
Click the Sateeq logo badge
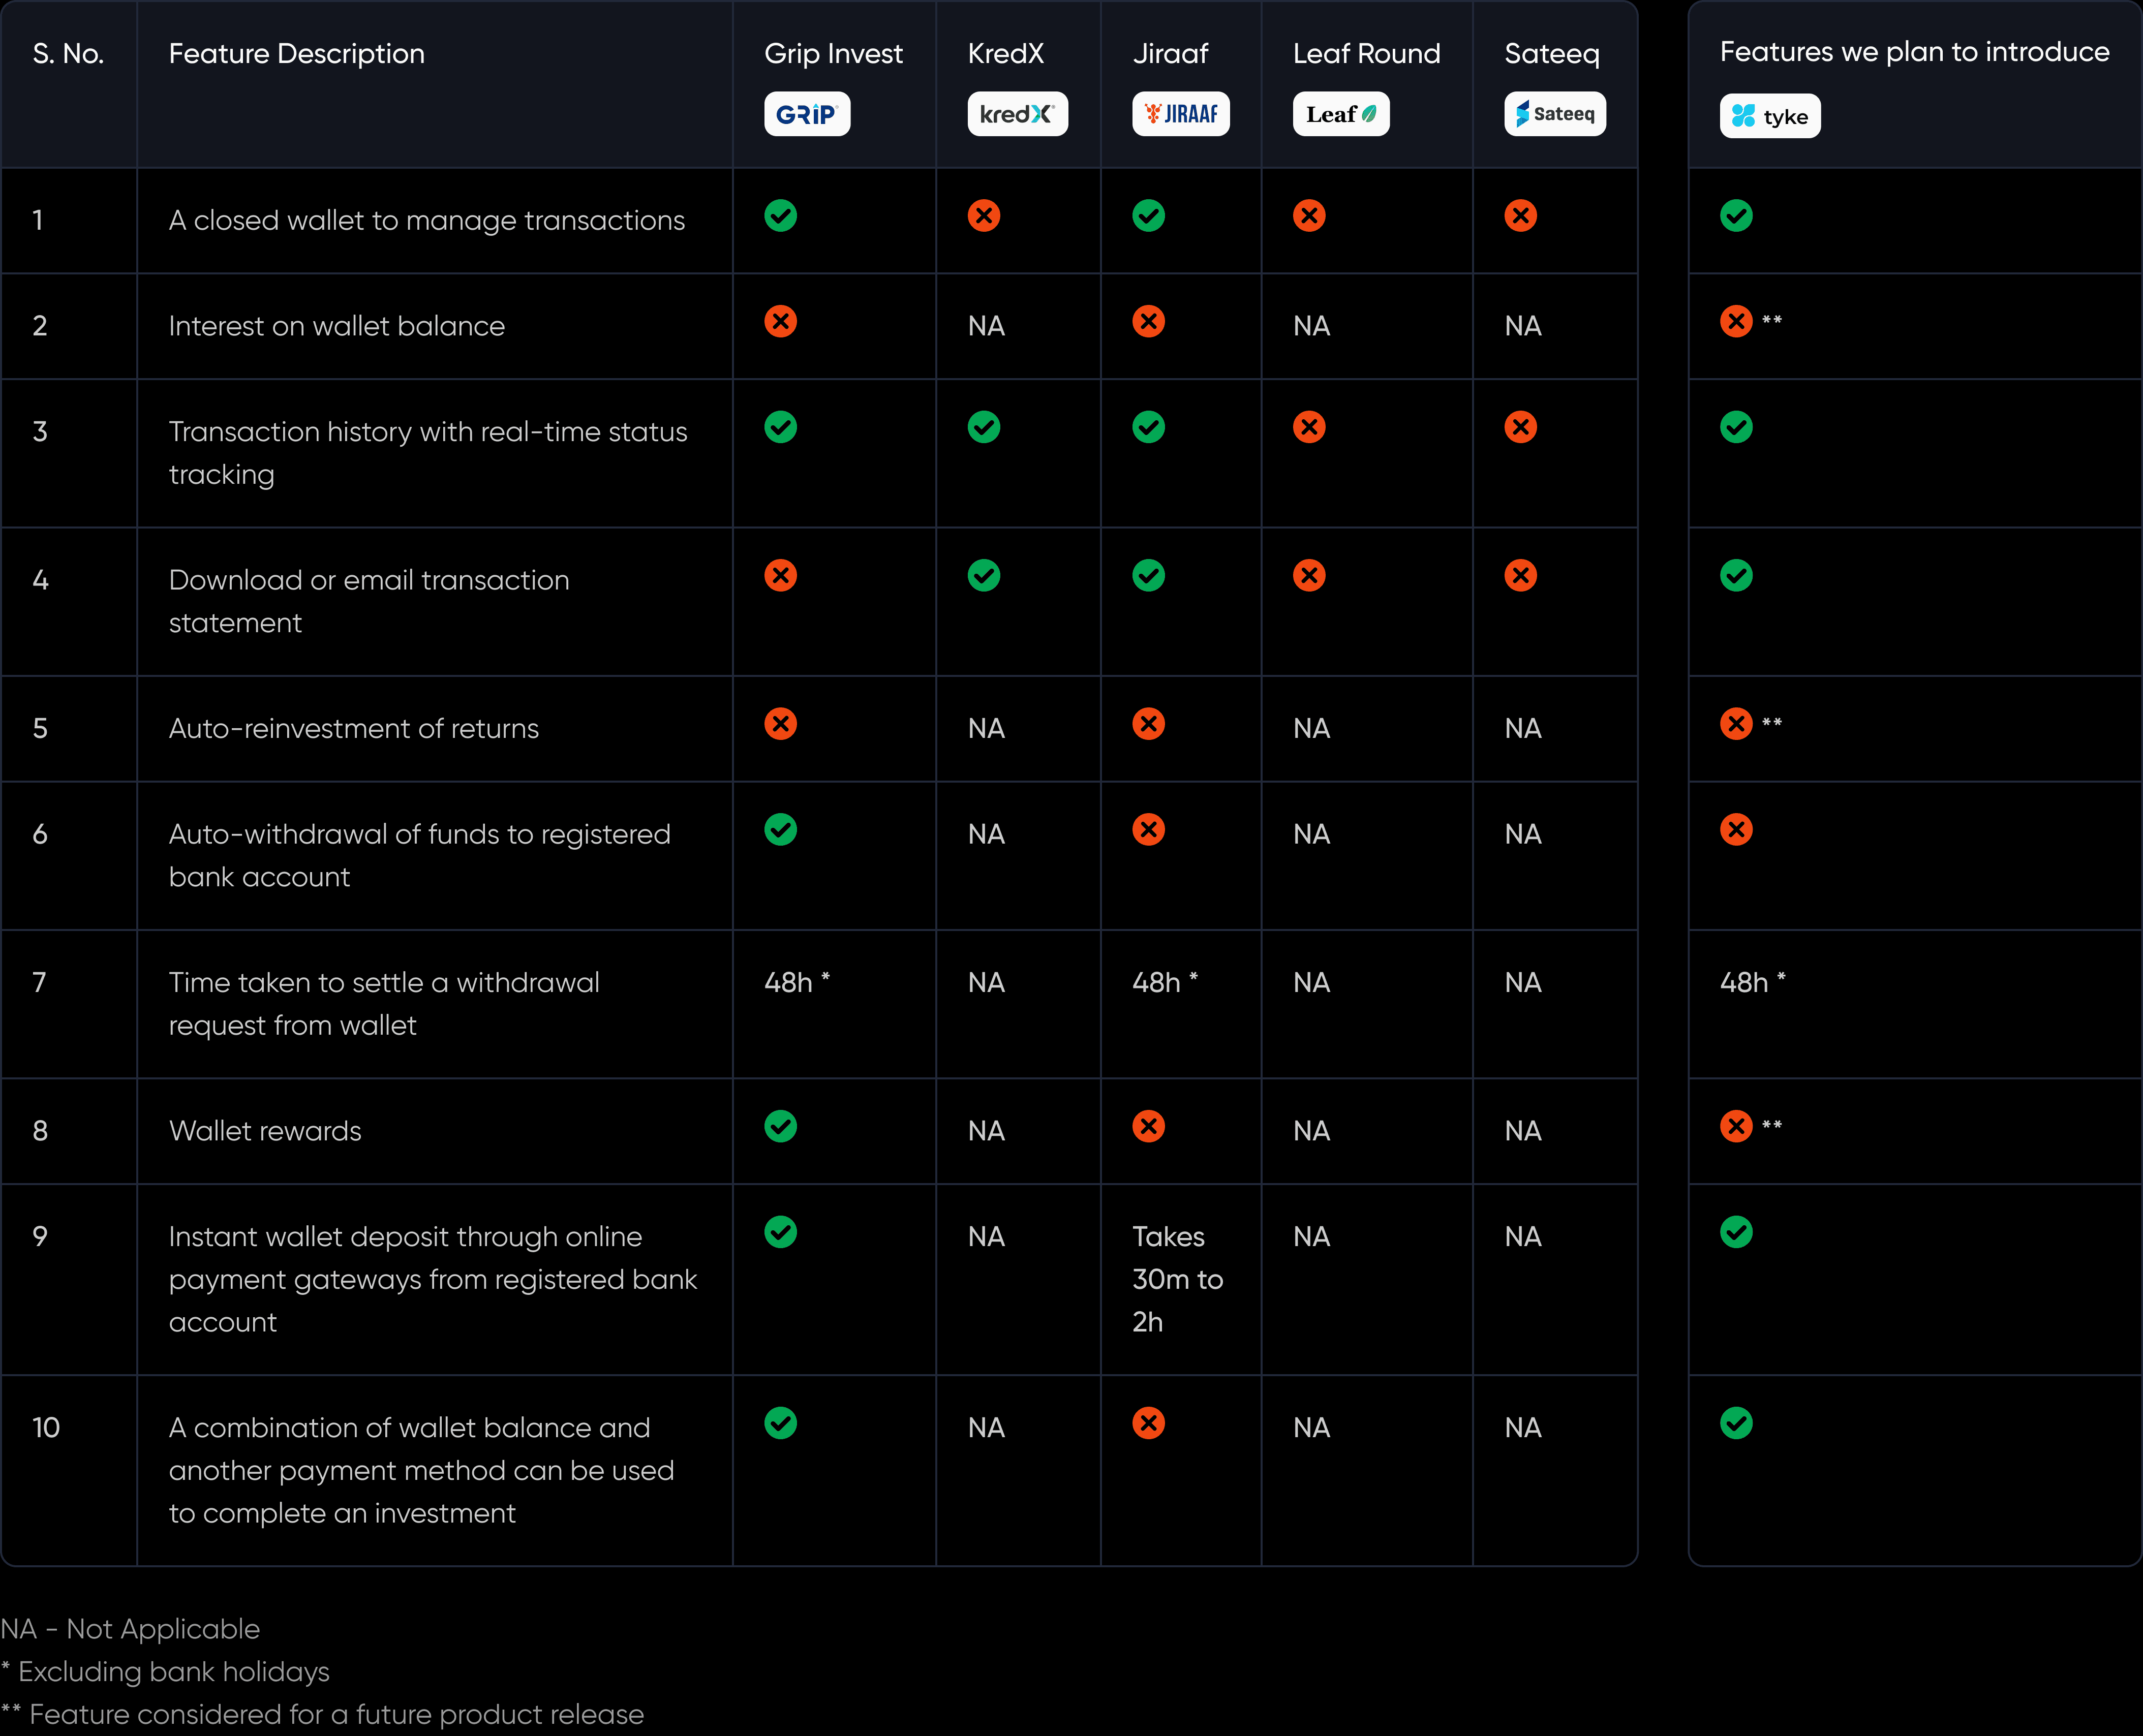[x=1554, y=114]
